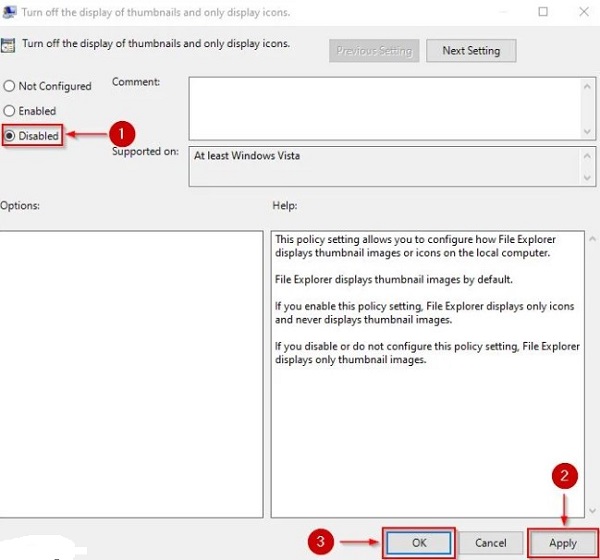
Task: Click the title bar application icon
Action: [9, 11]
